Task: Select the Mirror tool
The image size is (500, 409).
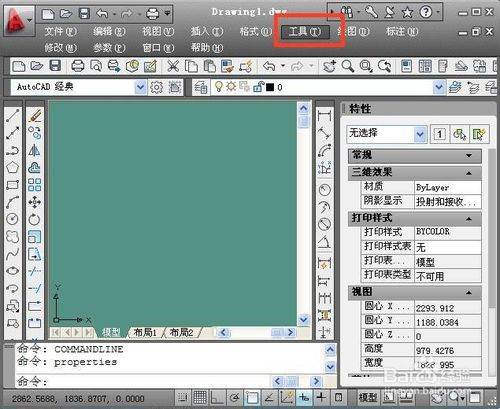Action: (34, 151)
